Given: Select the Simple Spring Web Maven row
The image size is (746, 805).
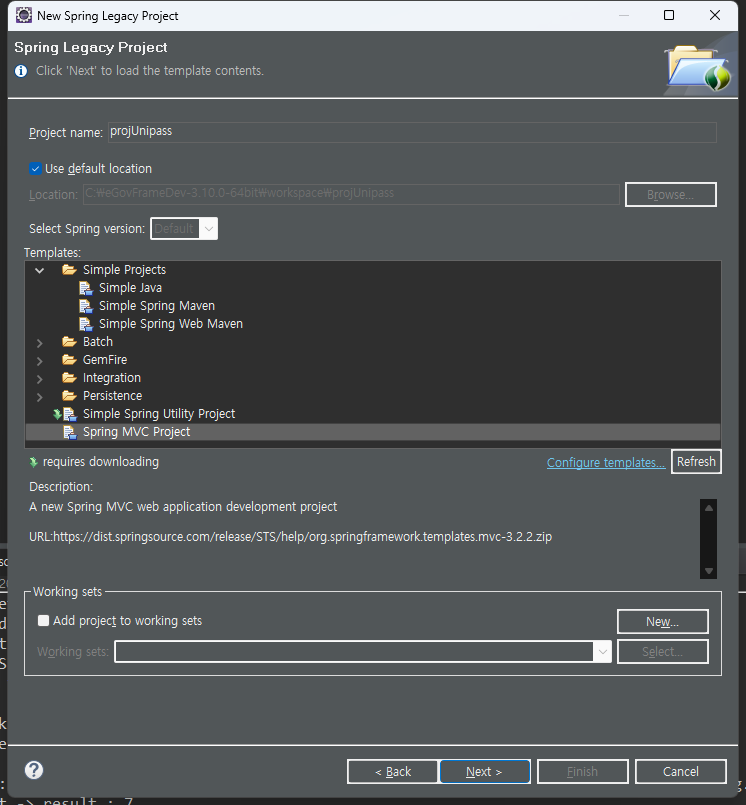Looking at the screenshot, I should pyautogui.click(x=373, y=324).
